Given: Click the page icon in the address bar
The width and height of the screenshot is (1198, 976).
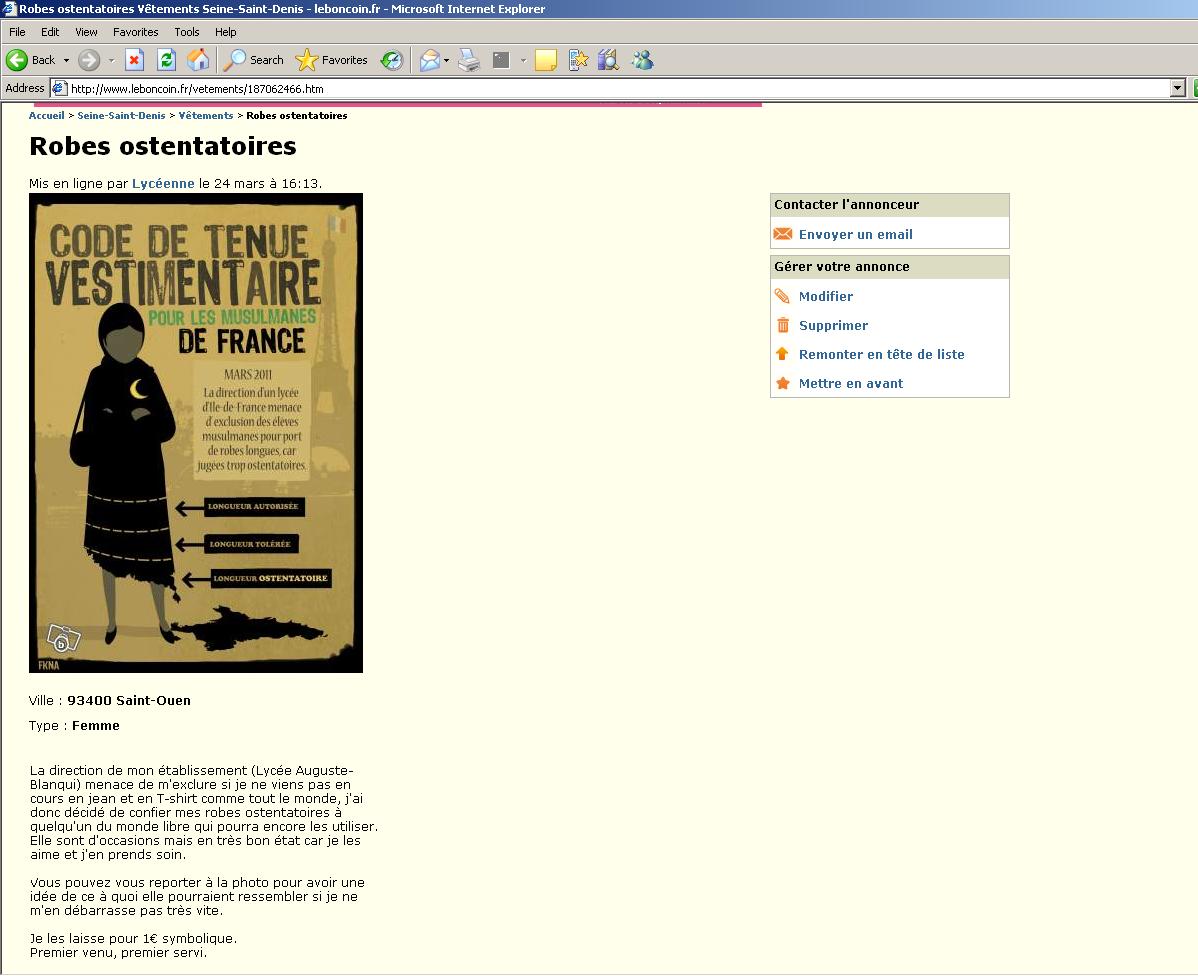Looking at the screenshot, I should pos(60,89).
